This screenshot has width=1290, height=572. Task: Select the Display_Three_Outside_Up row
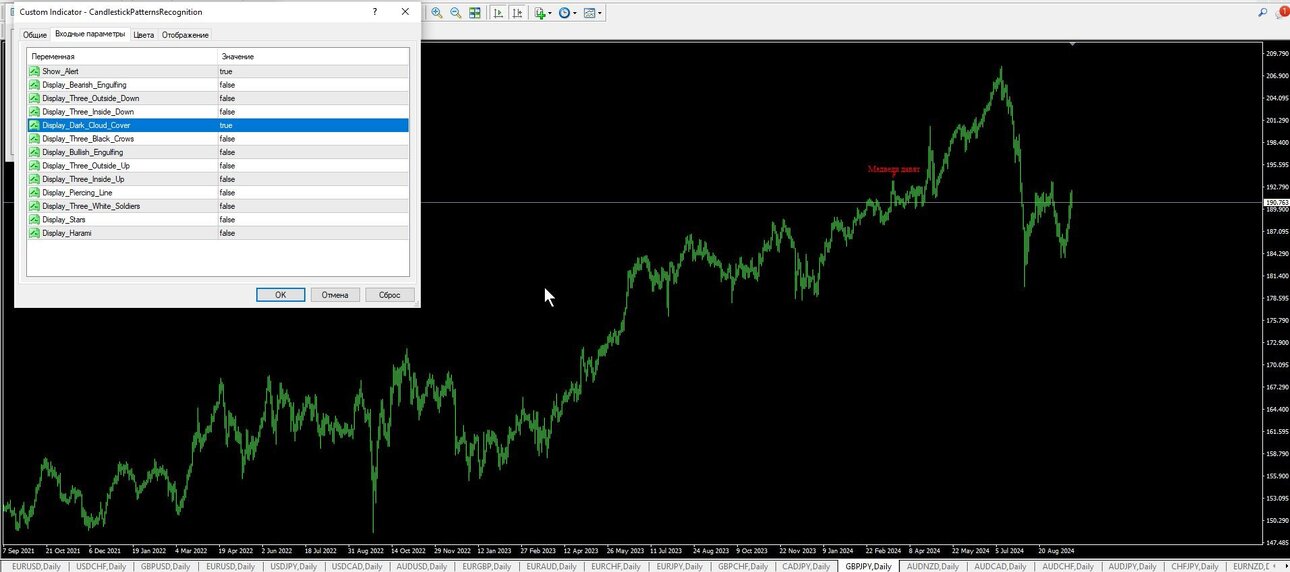(x=218, y=165)
